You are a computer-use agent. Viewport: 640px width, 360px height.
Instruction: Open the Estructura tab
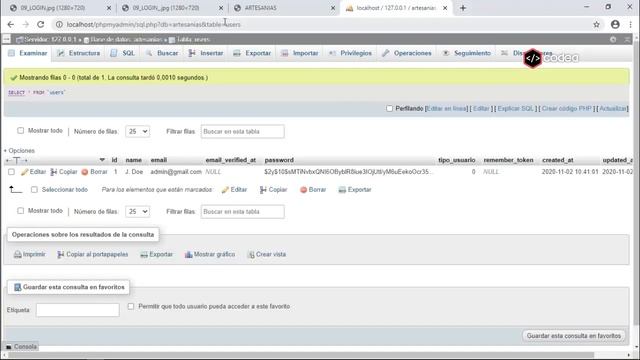pyautogui.click(x=79, y=53)
